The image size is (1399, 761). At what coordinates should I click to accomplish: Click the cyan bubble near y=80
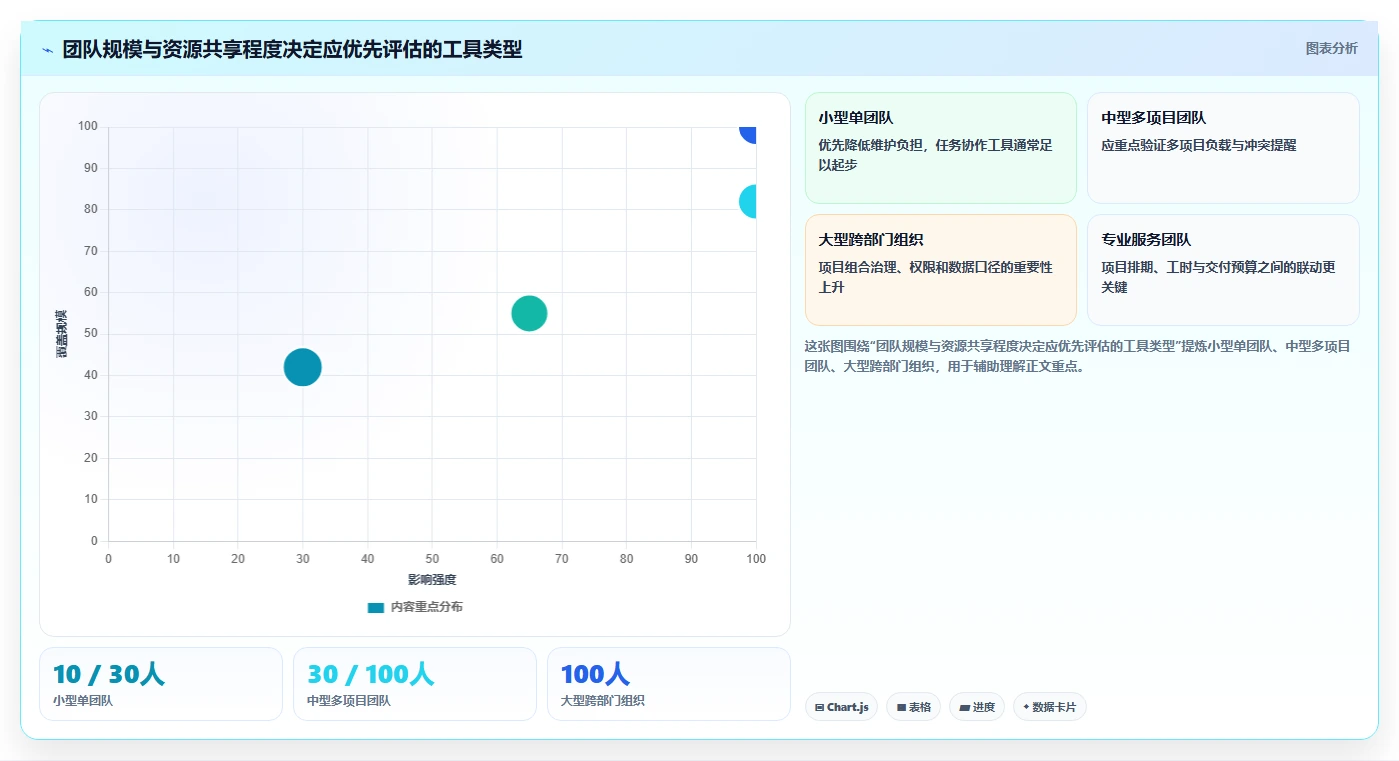coord(748,202)
